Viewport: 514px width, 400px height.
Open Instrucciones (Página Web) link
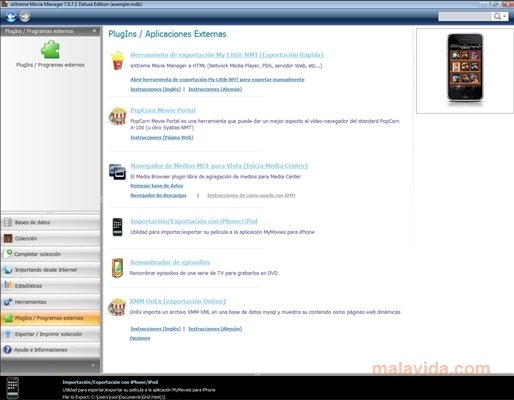(x=162, y=138)
